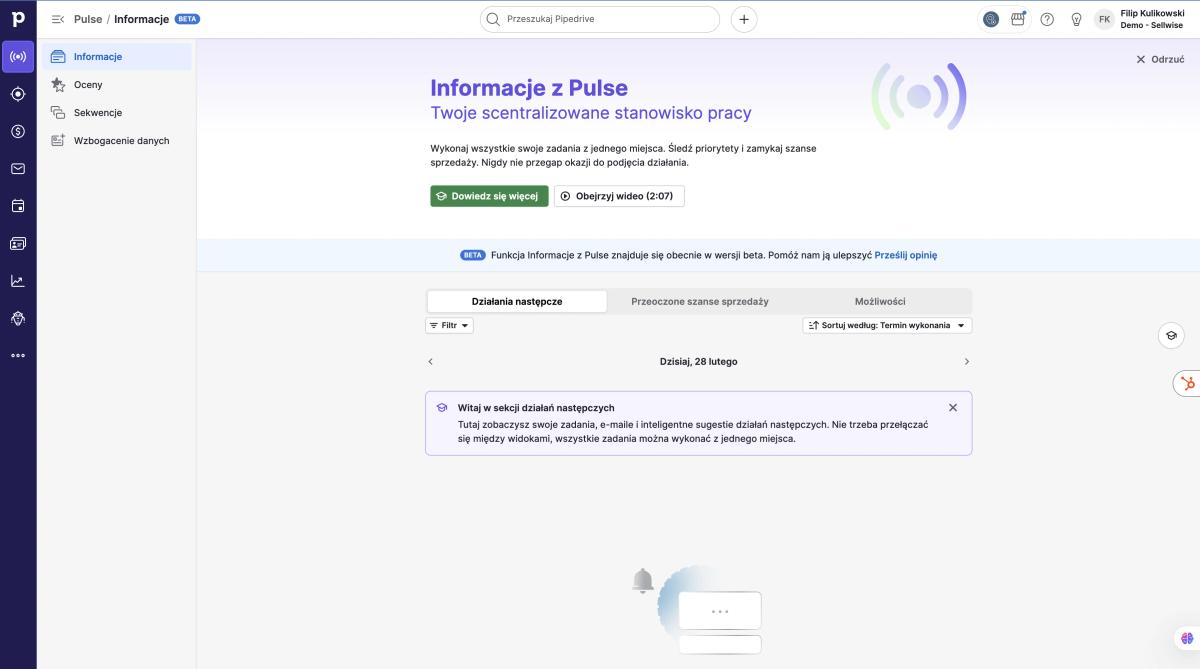Open colorful floating widget at bottom right
Image resolution: width=1200 pixels, height=669 pixels.
coord(1187,638)
